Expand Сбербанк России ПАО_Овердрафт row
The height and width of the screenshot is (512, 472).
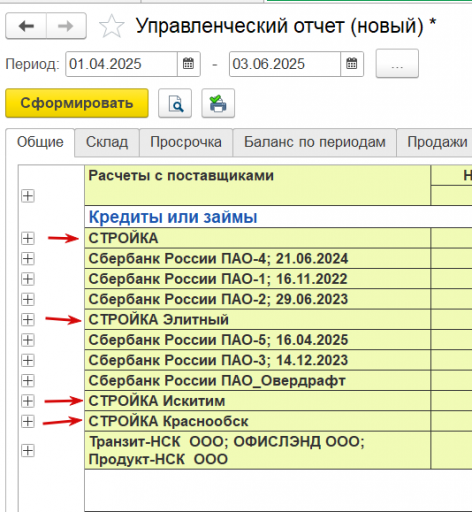click(28, 381)
